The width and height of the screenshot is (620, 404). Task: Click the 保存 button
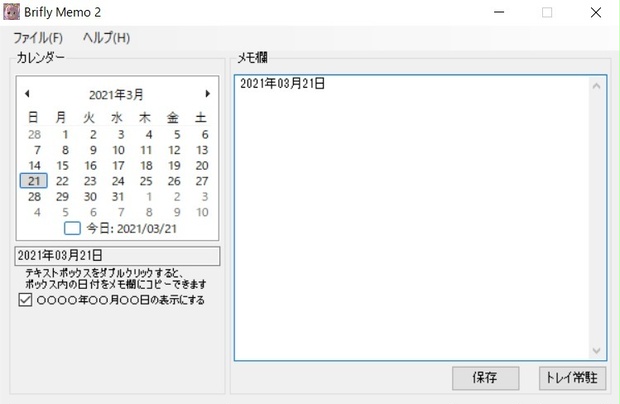486,378
